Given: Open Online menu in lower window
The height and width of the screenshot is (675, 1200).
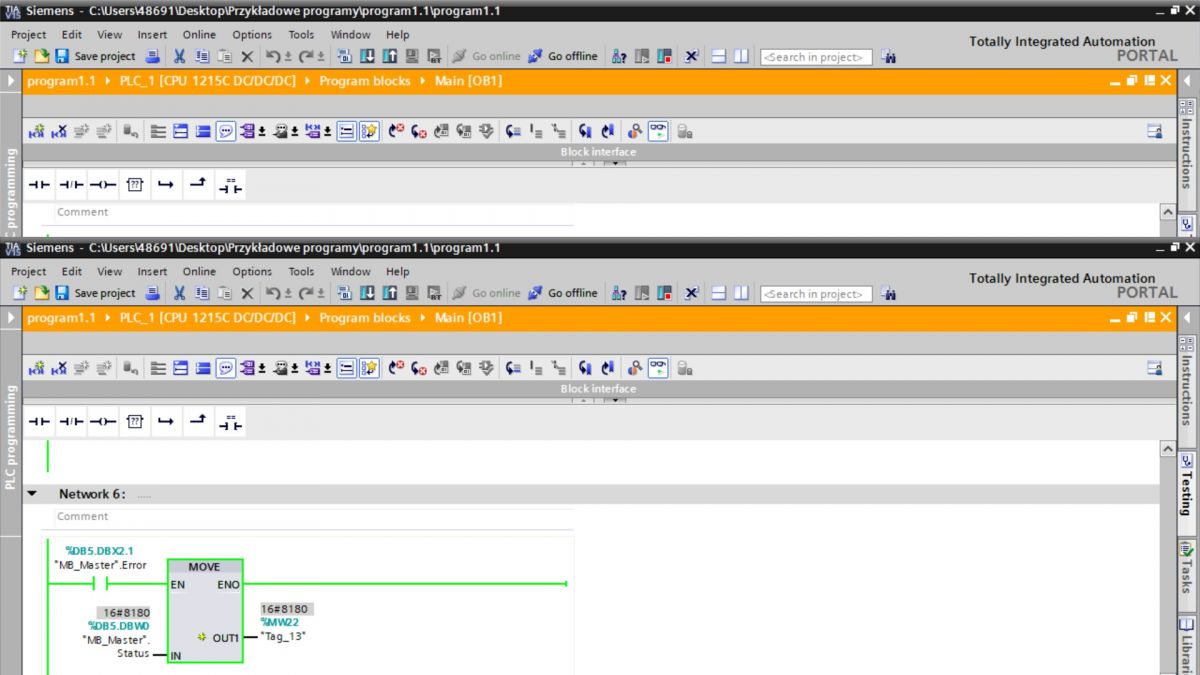Looking at the screenshot, I should pos(199,271).
